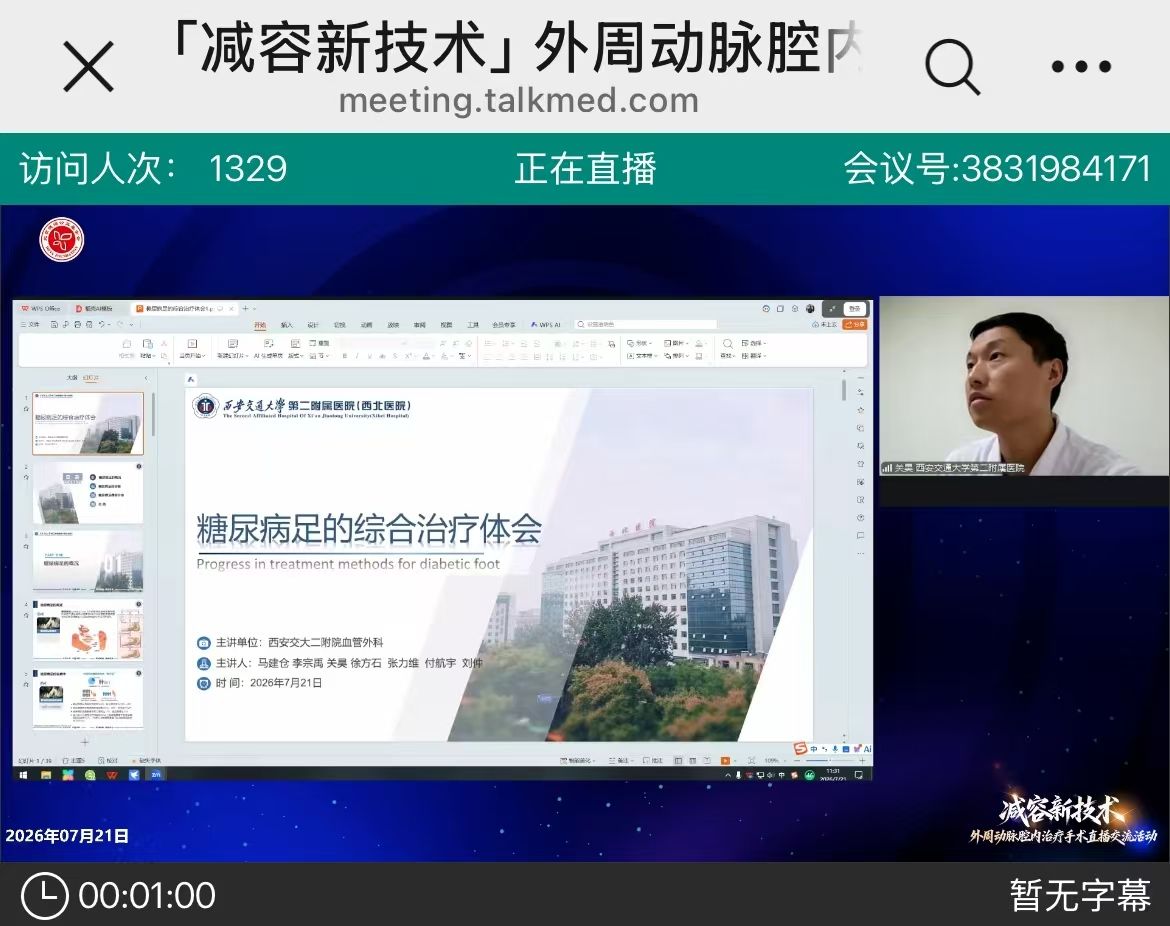The height and width of the screenshot is (926, 1170).
Task: Open File Explorer from the taskbar
Action: tap(46, 775)
